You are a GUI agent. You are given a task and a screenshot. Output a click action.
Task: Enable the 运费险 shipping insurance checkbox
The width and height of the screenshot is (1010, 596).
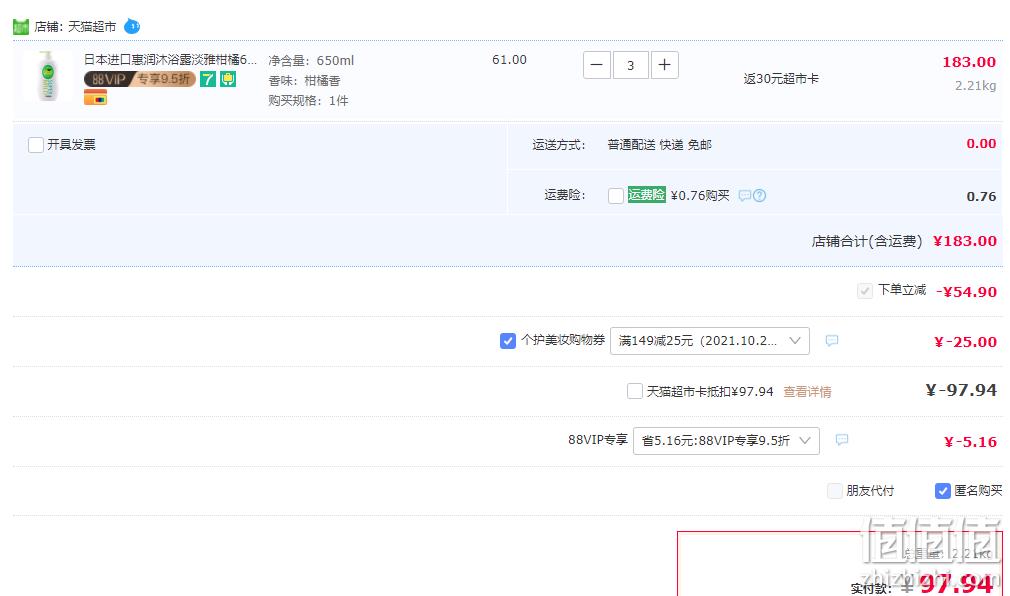coord(616,195)
